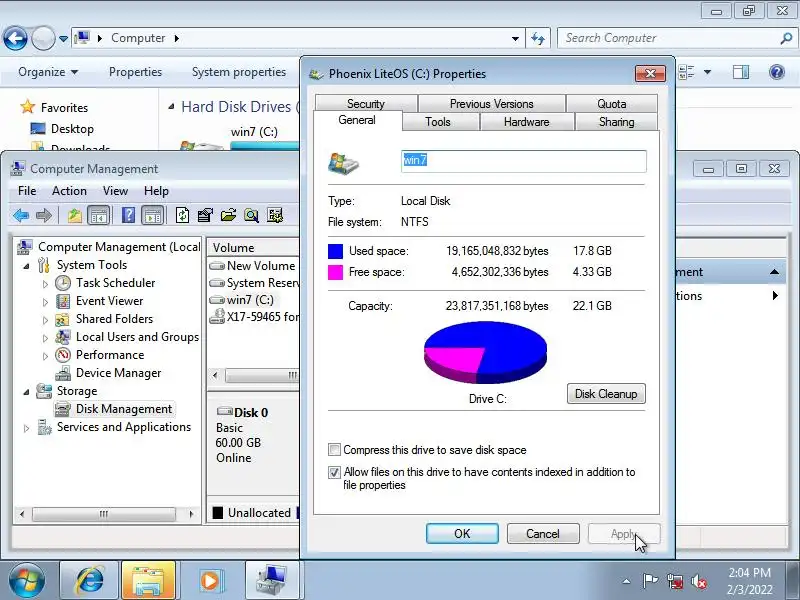
Task: Collapse the Storage tree node
Action: tap(27, 392)
